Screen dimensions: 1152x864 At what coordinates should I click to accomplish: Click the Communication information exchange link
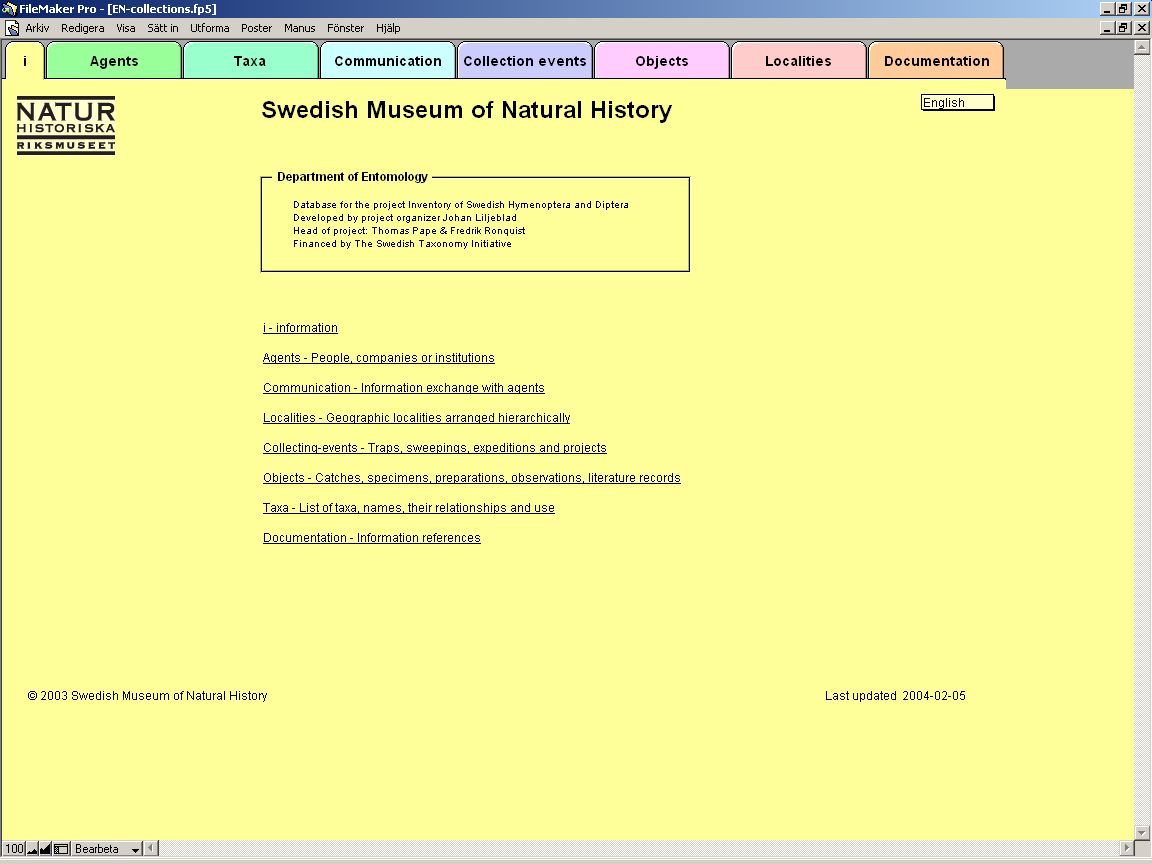tap(403, 388)
